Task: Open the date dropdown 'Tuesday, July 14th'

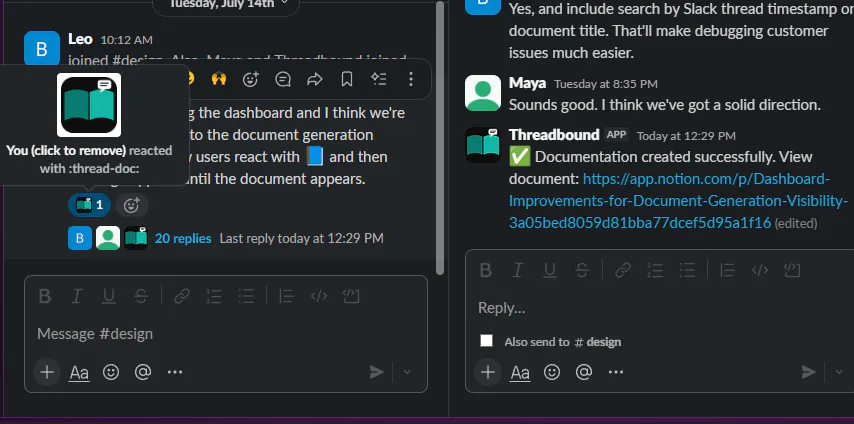Action: tap(226, 4)
